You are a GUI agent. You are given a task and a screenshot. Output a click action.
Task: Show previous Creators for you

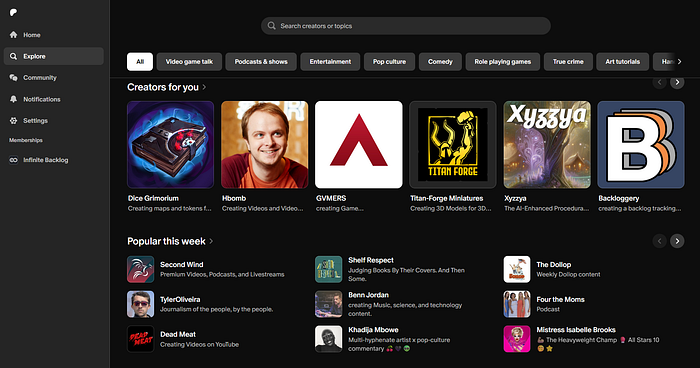point(659,82)
